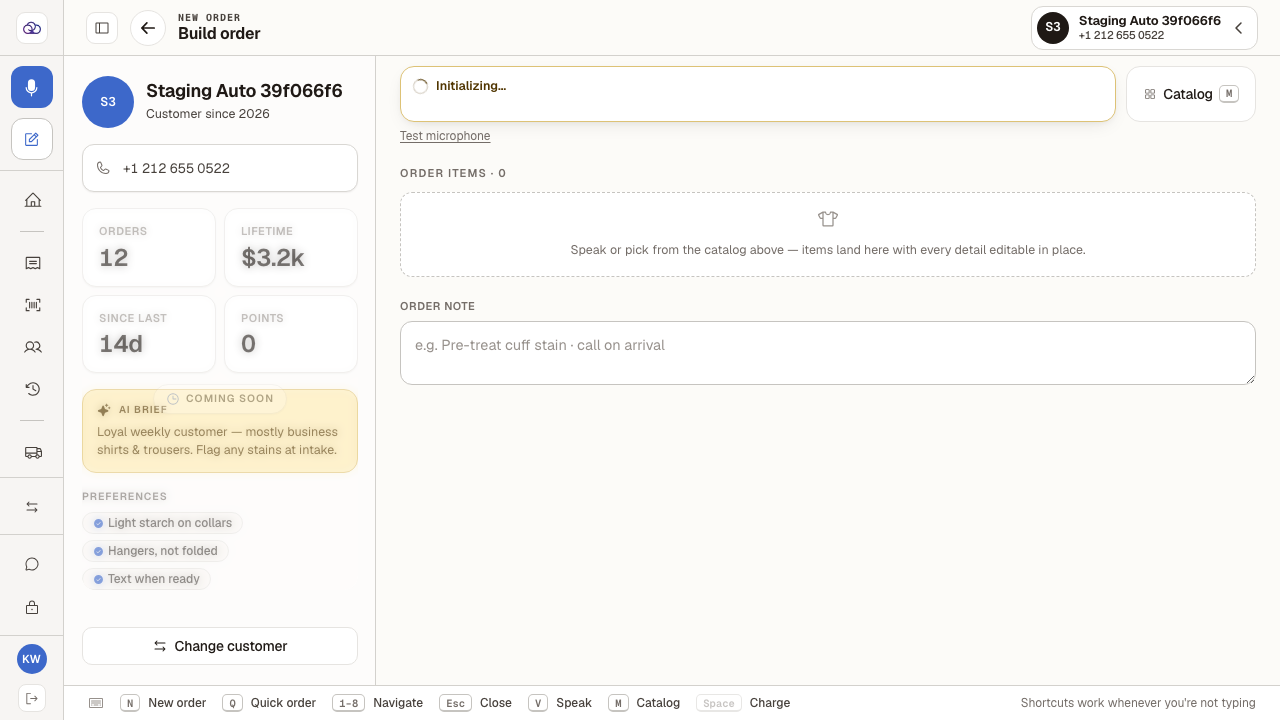Image resolution: width=1280 pixels, height=720 pixels.
Task: Click the AI Brief sparkle icon
Action: 104,410
